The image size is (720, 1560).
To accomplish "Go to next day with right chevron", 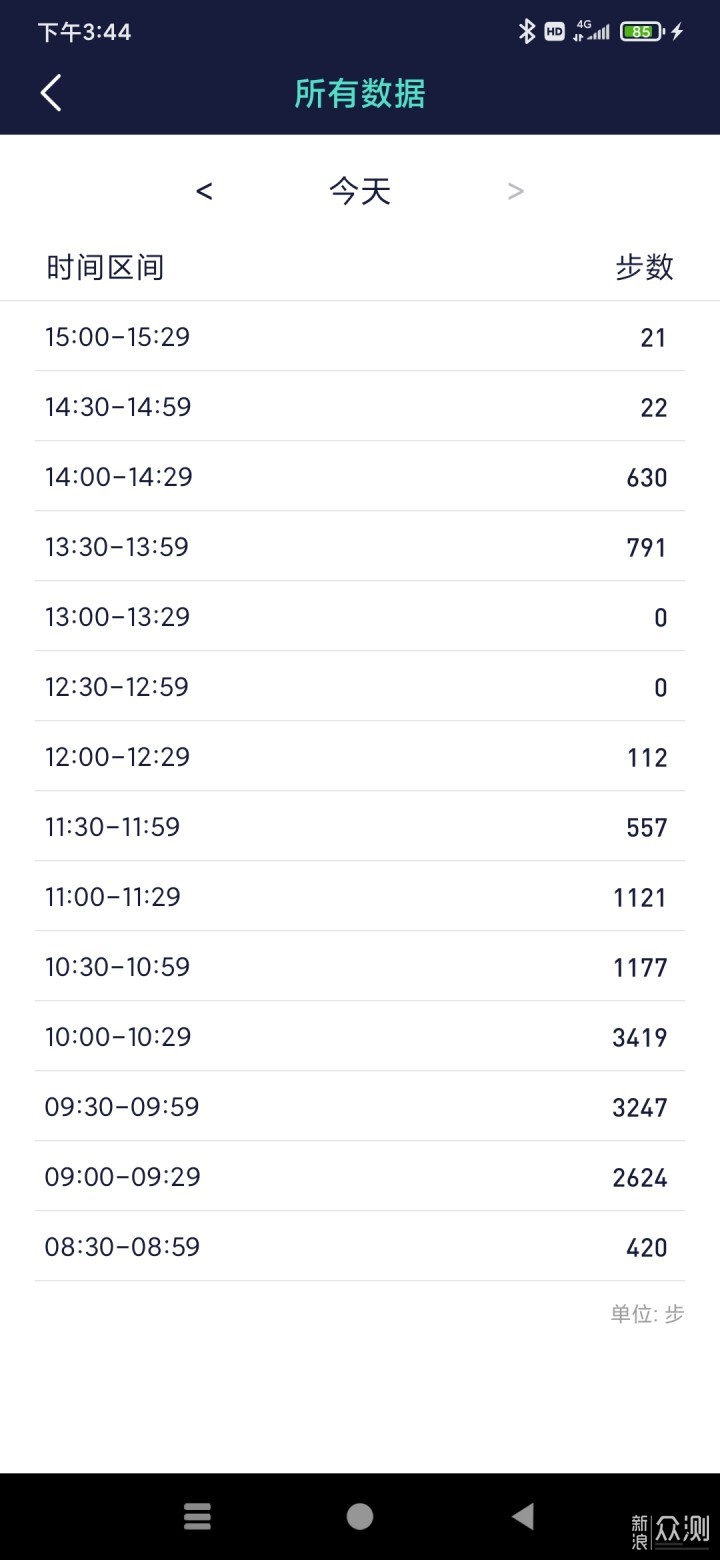I will 516,190.
